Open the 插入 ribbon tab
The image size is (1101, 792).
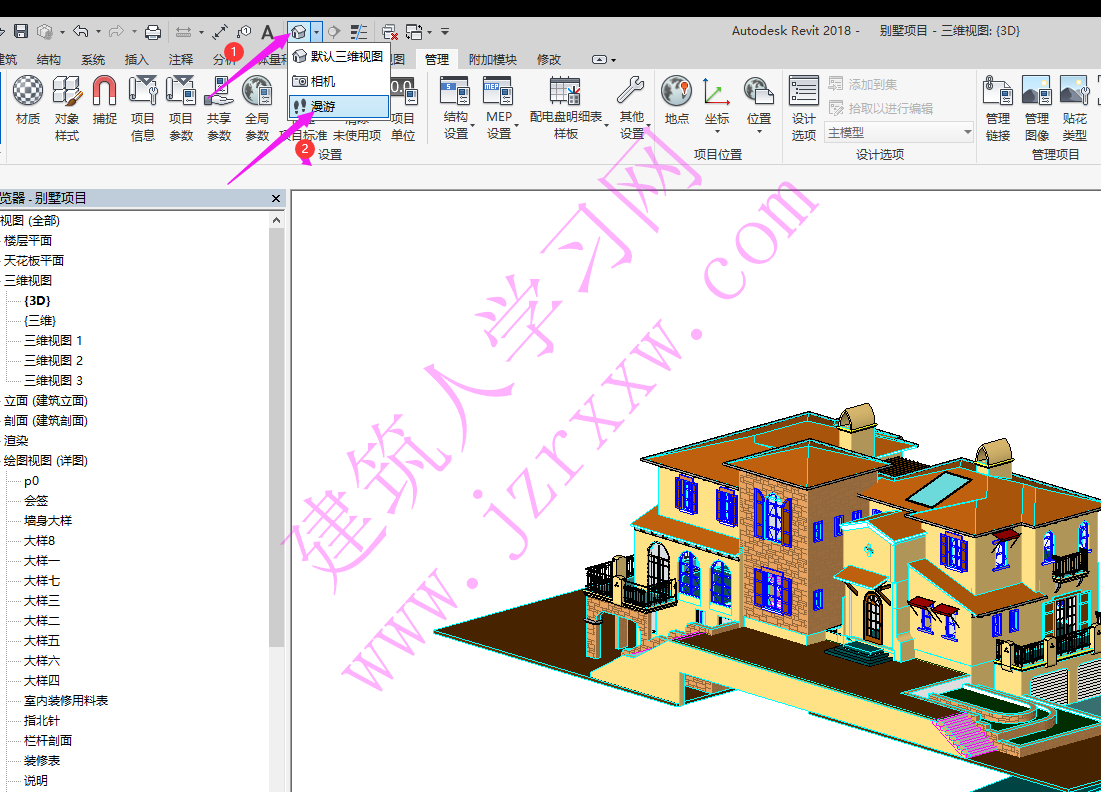click(136, 60)
